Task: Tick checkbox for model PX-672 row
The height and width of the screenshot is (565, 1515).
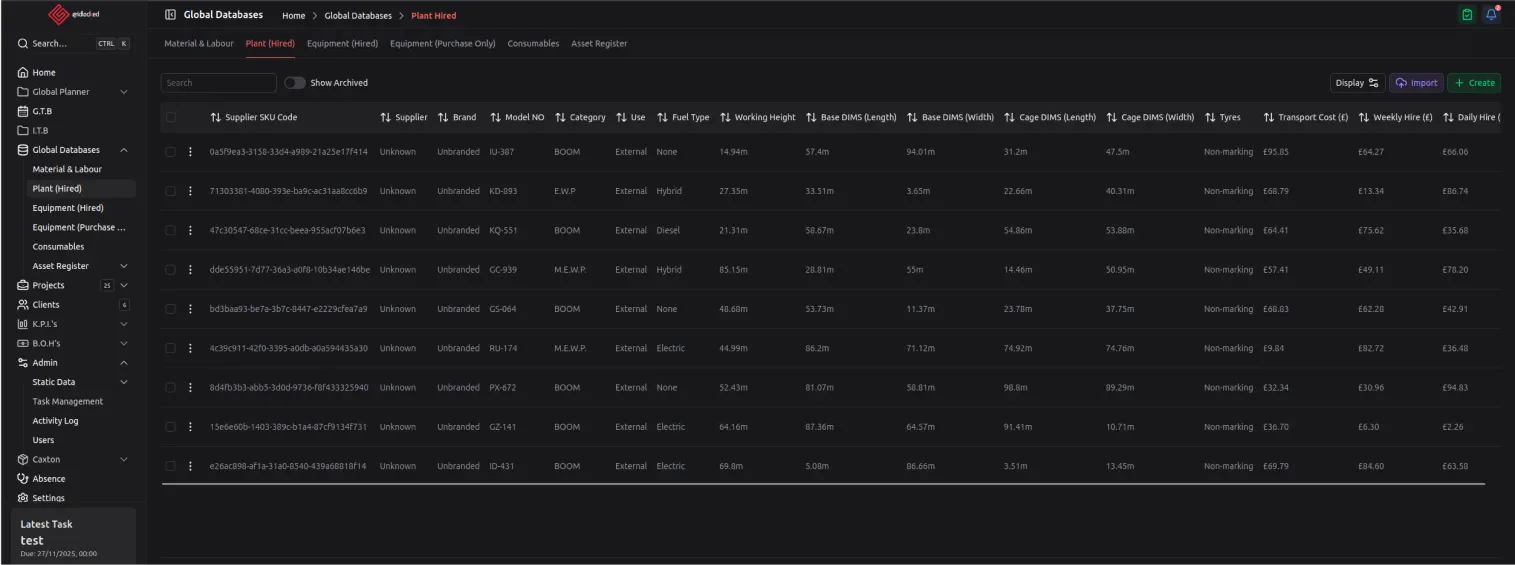Action: [170, 387]
